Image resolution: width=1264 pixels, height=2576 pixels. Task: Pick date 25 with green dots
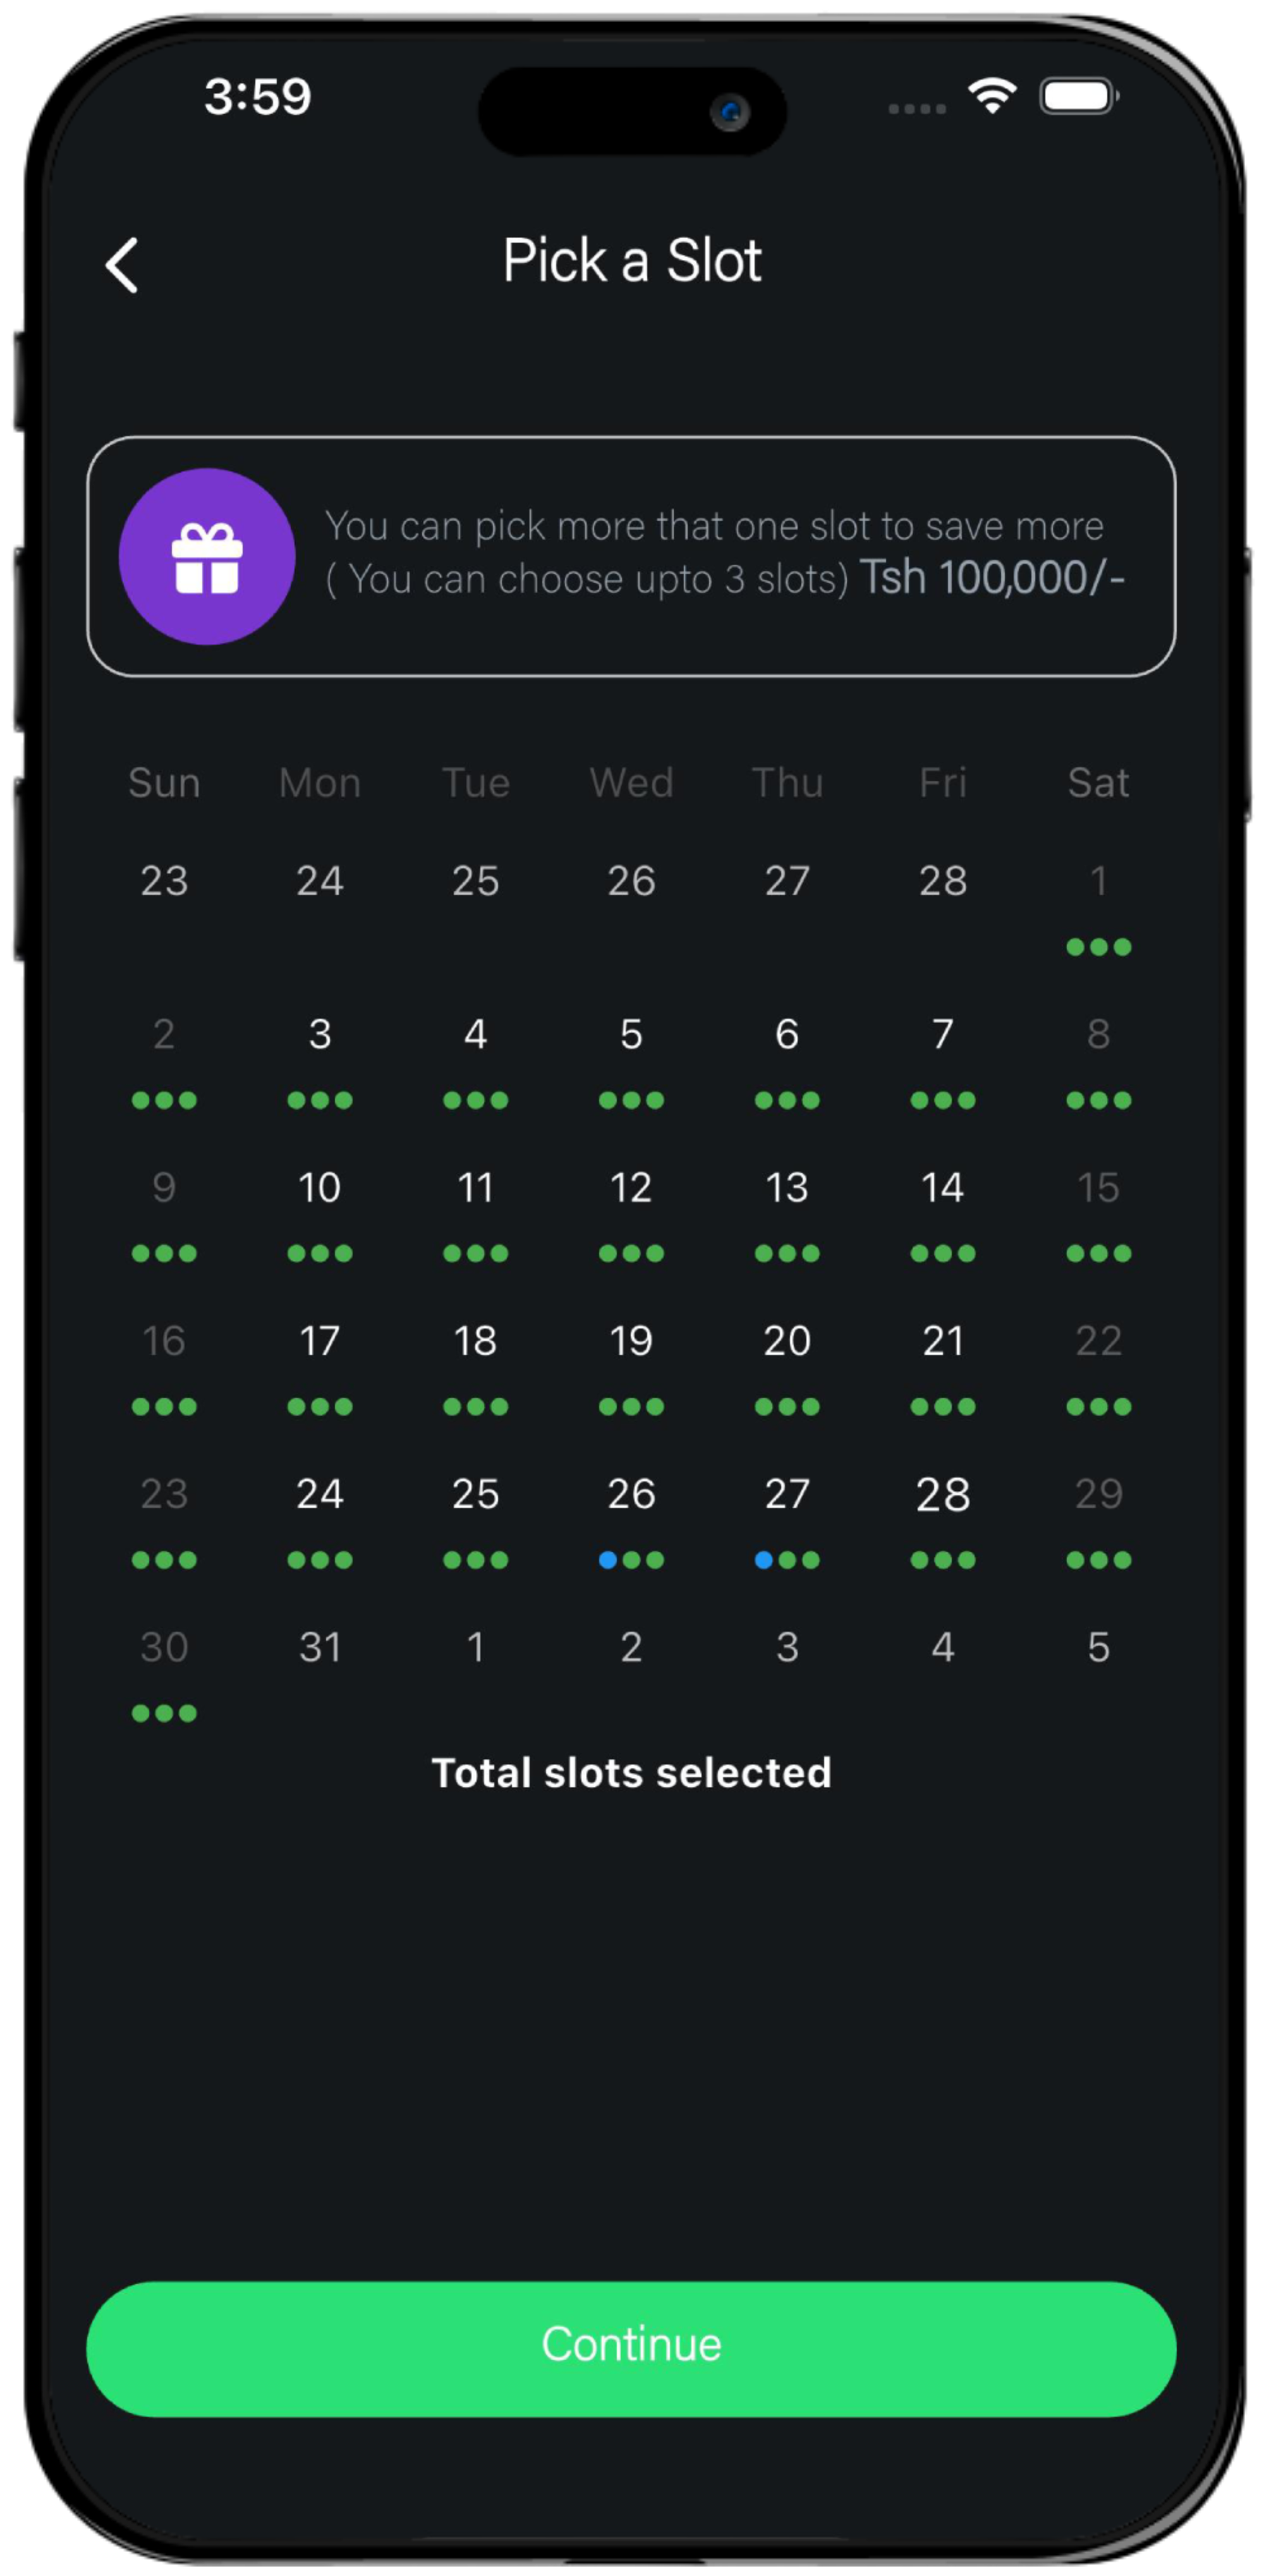coord(475,1493)
